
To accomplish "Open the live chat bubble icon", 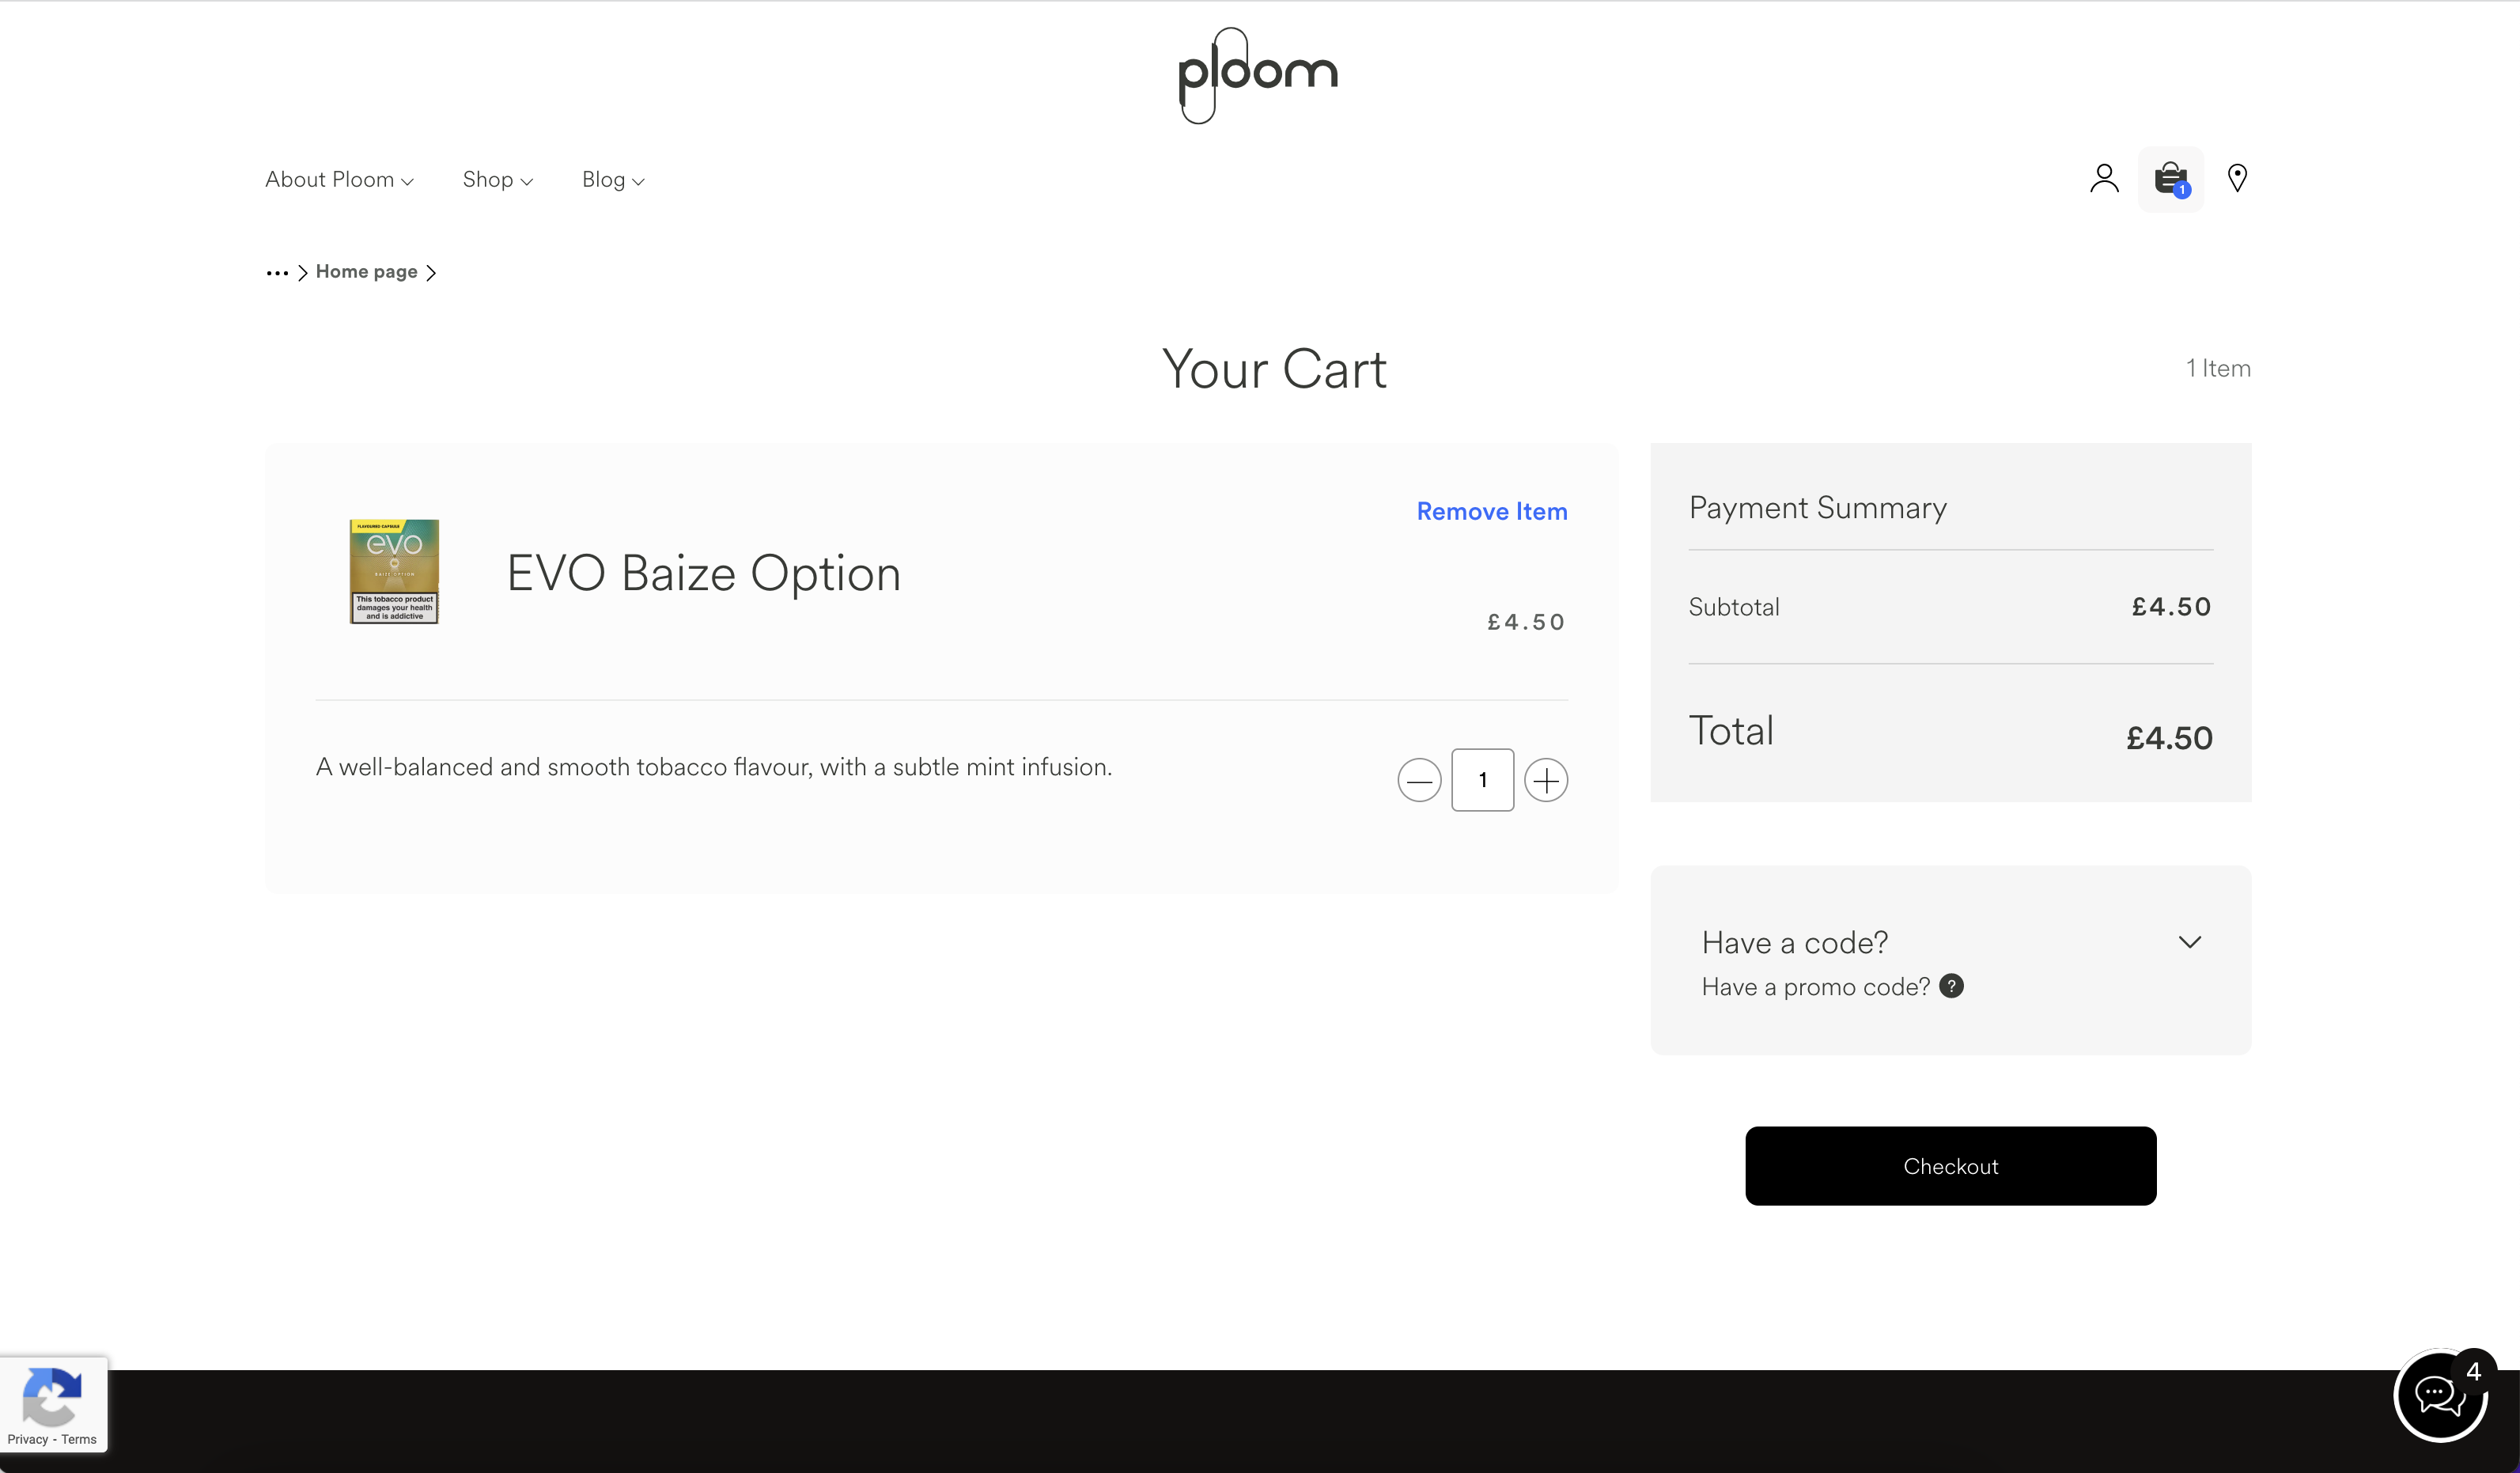I will (2440, 1395).
